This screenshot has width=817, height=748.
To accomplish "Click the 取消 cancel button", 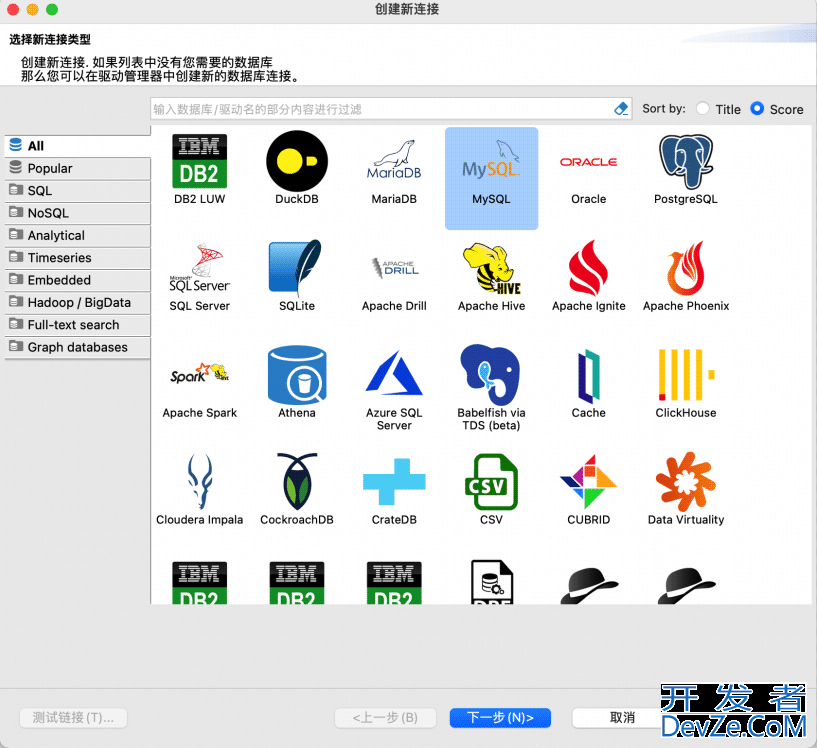I will pos(622,718).
